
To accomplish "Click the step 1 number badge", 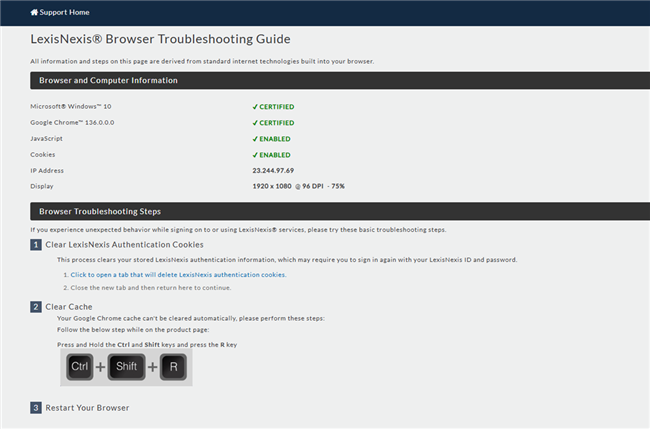I will click(36, 245).
